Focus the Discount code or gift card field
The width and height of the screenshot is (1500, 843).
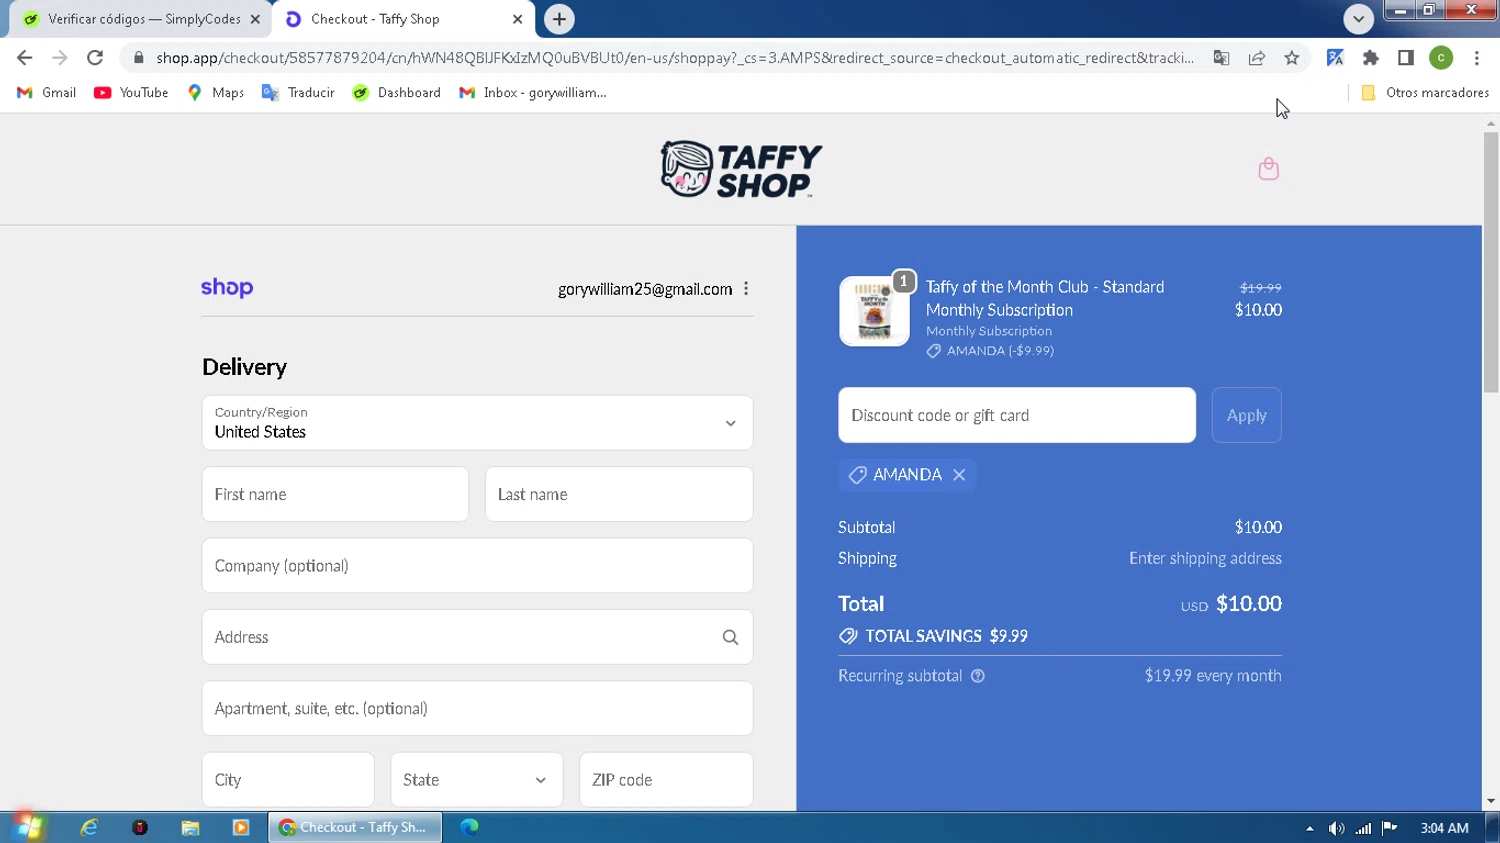point(1017,415)
